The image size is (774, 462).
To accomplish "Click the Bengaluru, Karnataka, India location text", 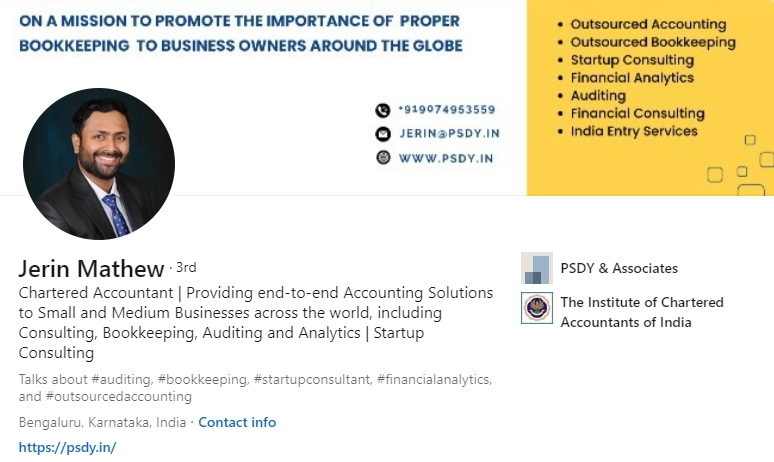I will [x=102, y=422].
